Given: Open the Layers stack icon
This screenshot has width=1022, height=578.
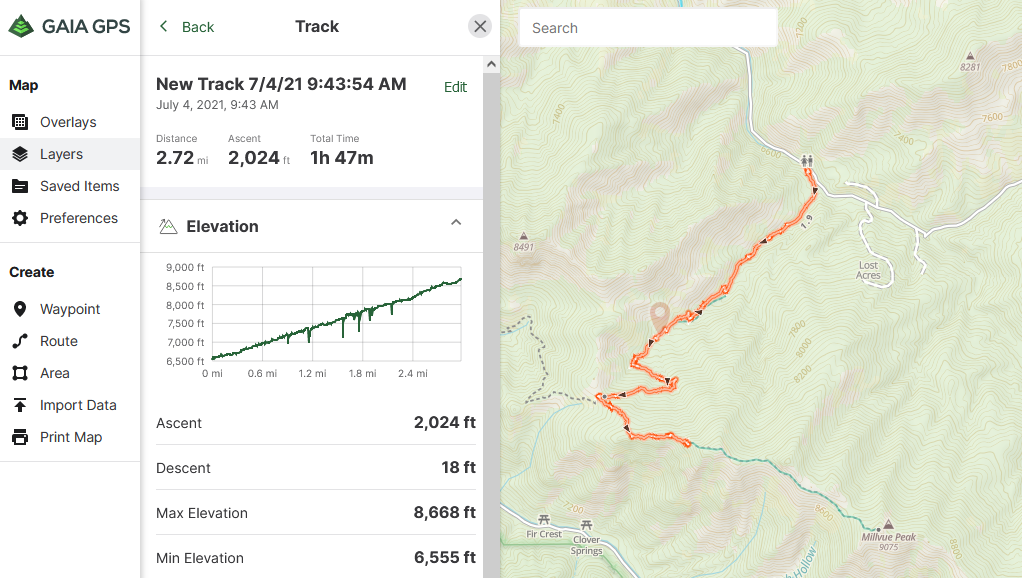Looking at the screenshot, I should [x=20, y=154].
